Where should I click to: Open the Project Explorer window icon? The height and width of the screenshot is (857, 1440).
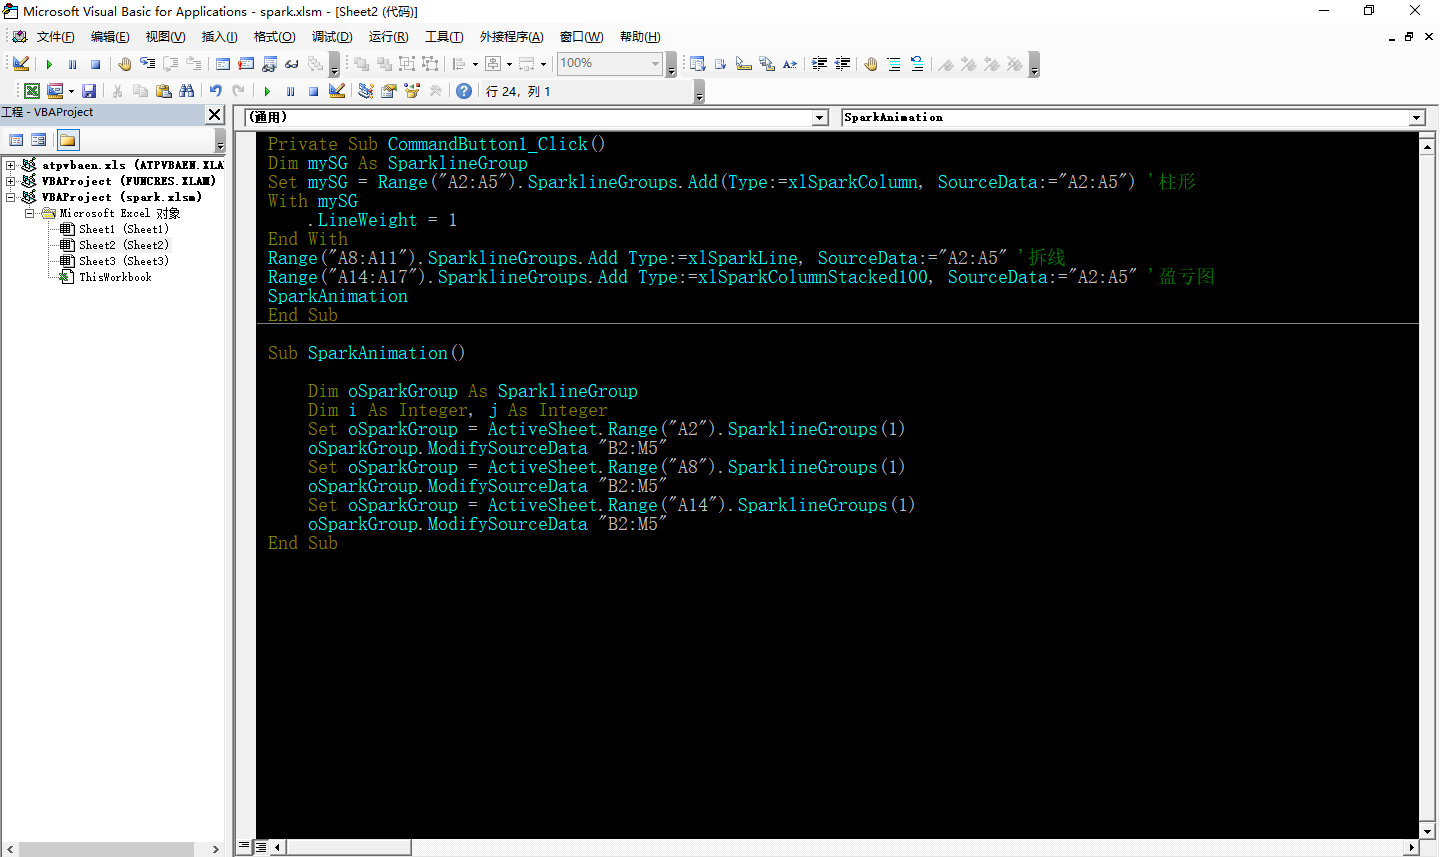point(366,91)
